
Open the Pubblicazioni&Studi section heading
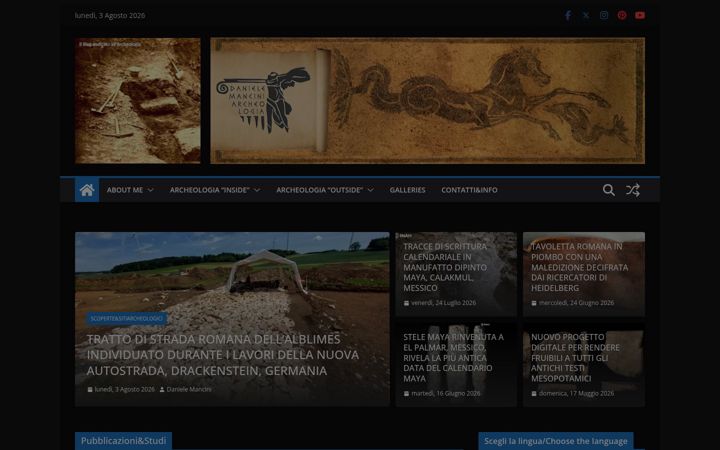[x=124, y=441]
